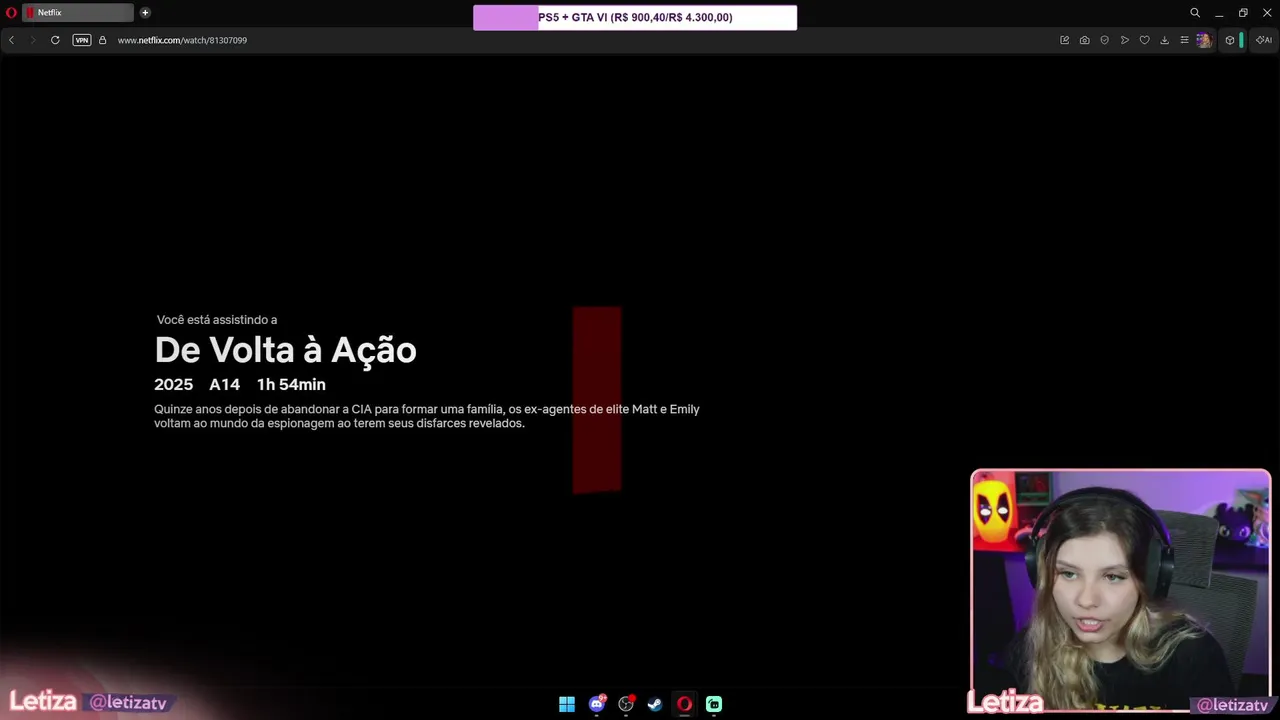Open Opera Easy Setup sliders icon
This screenshot has width=1280, height=720.
pos(1184,40)
